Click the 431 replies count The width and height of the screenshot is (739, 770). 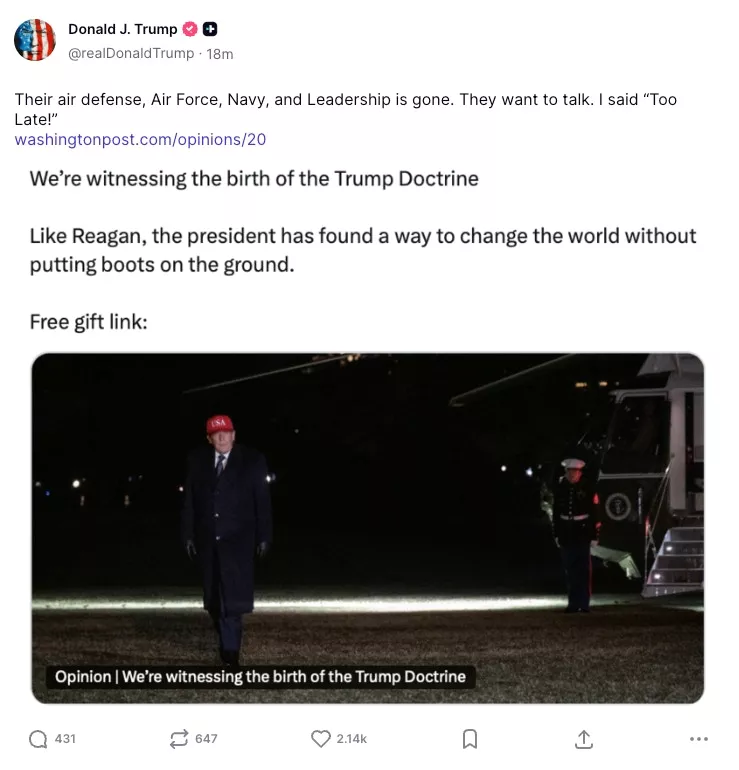coord(65,739)
